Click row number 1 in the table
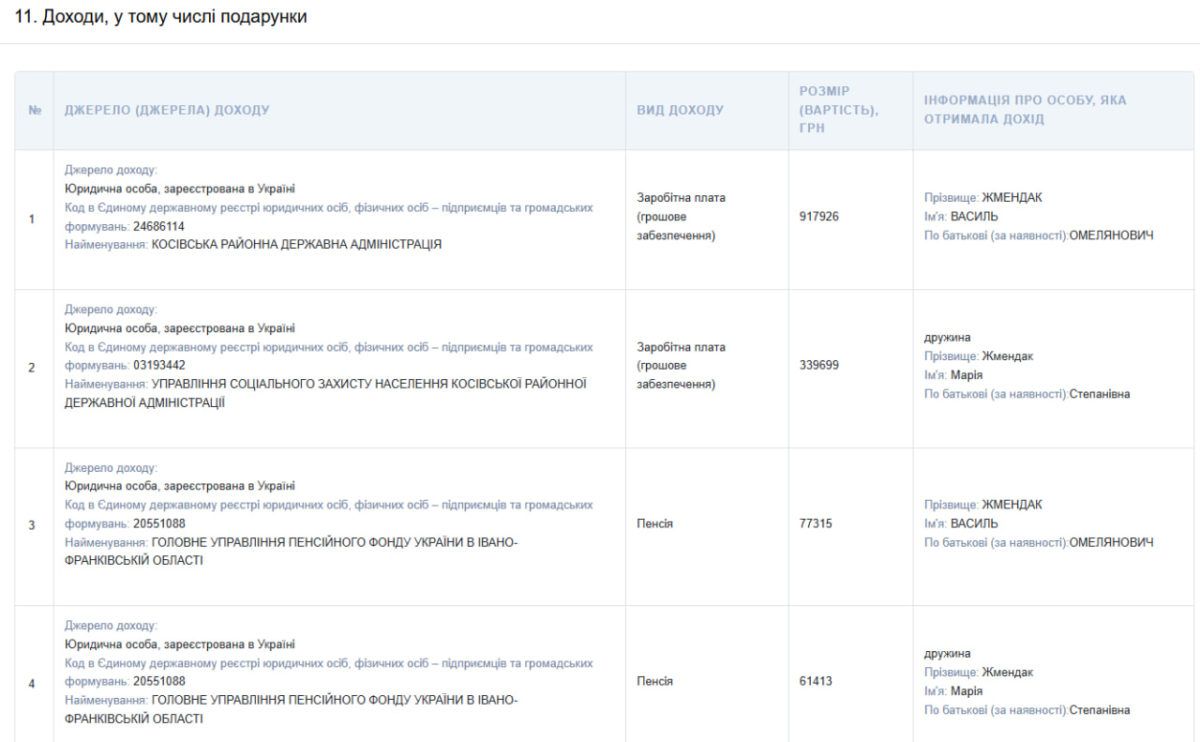The image size is (1200, 742). [32, 219]
